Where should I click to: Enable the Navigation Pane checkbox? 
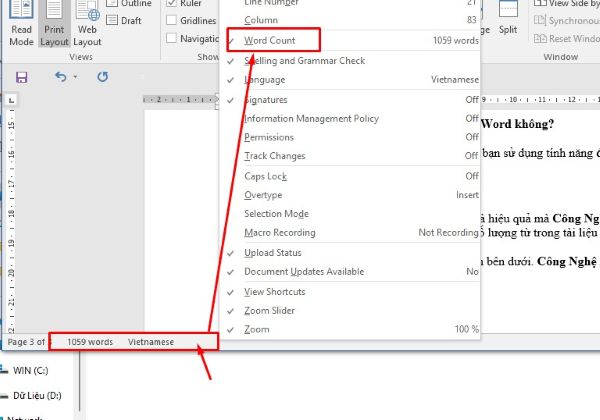tap(171, 38)
